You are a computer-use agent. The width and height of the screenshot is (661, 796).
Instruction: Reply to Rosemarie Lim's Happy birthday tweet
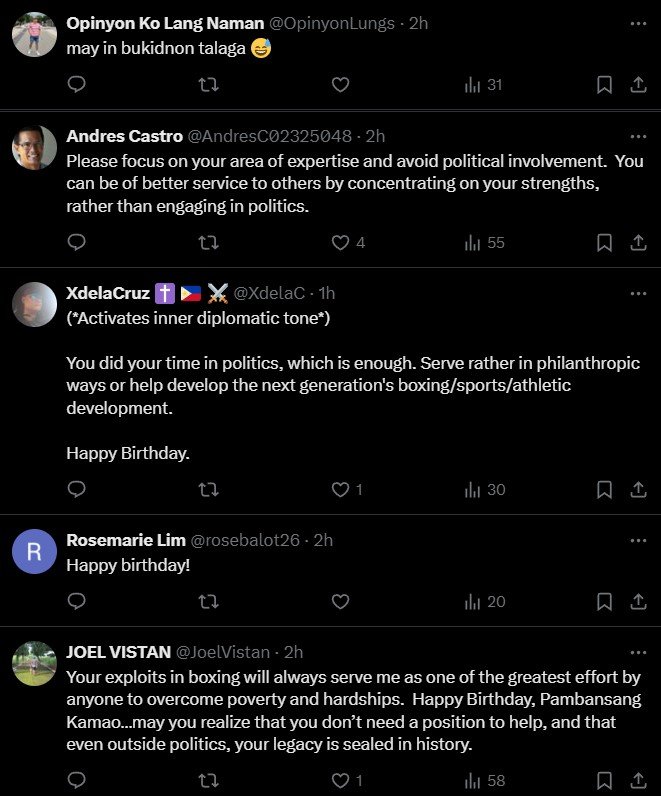coord(76,601)
